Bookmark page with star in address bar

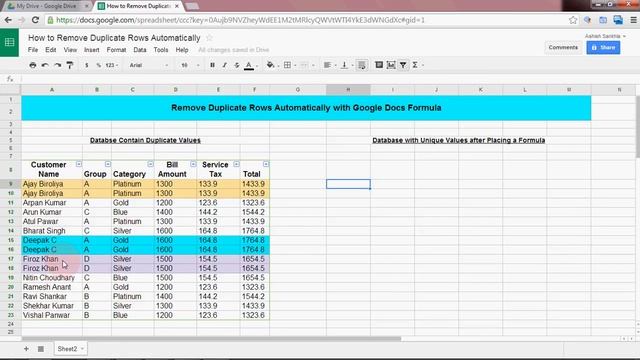coord(573,20)
